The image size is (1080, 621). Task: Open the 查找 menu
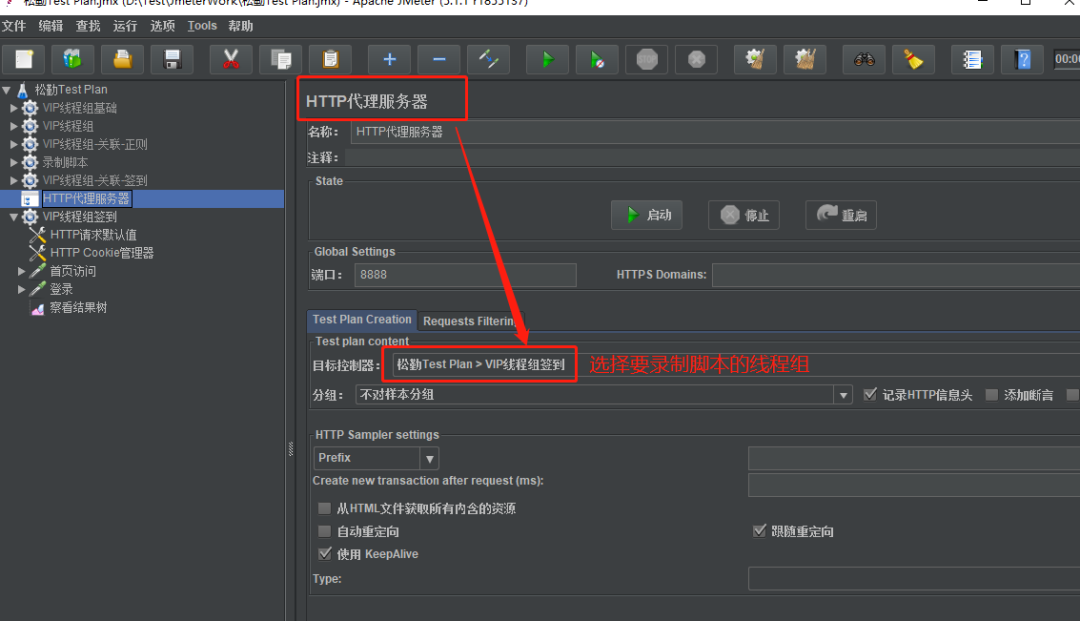88,26
